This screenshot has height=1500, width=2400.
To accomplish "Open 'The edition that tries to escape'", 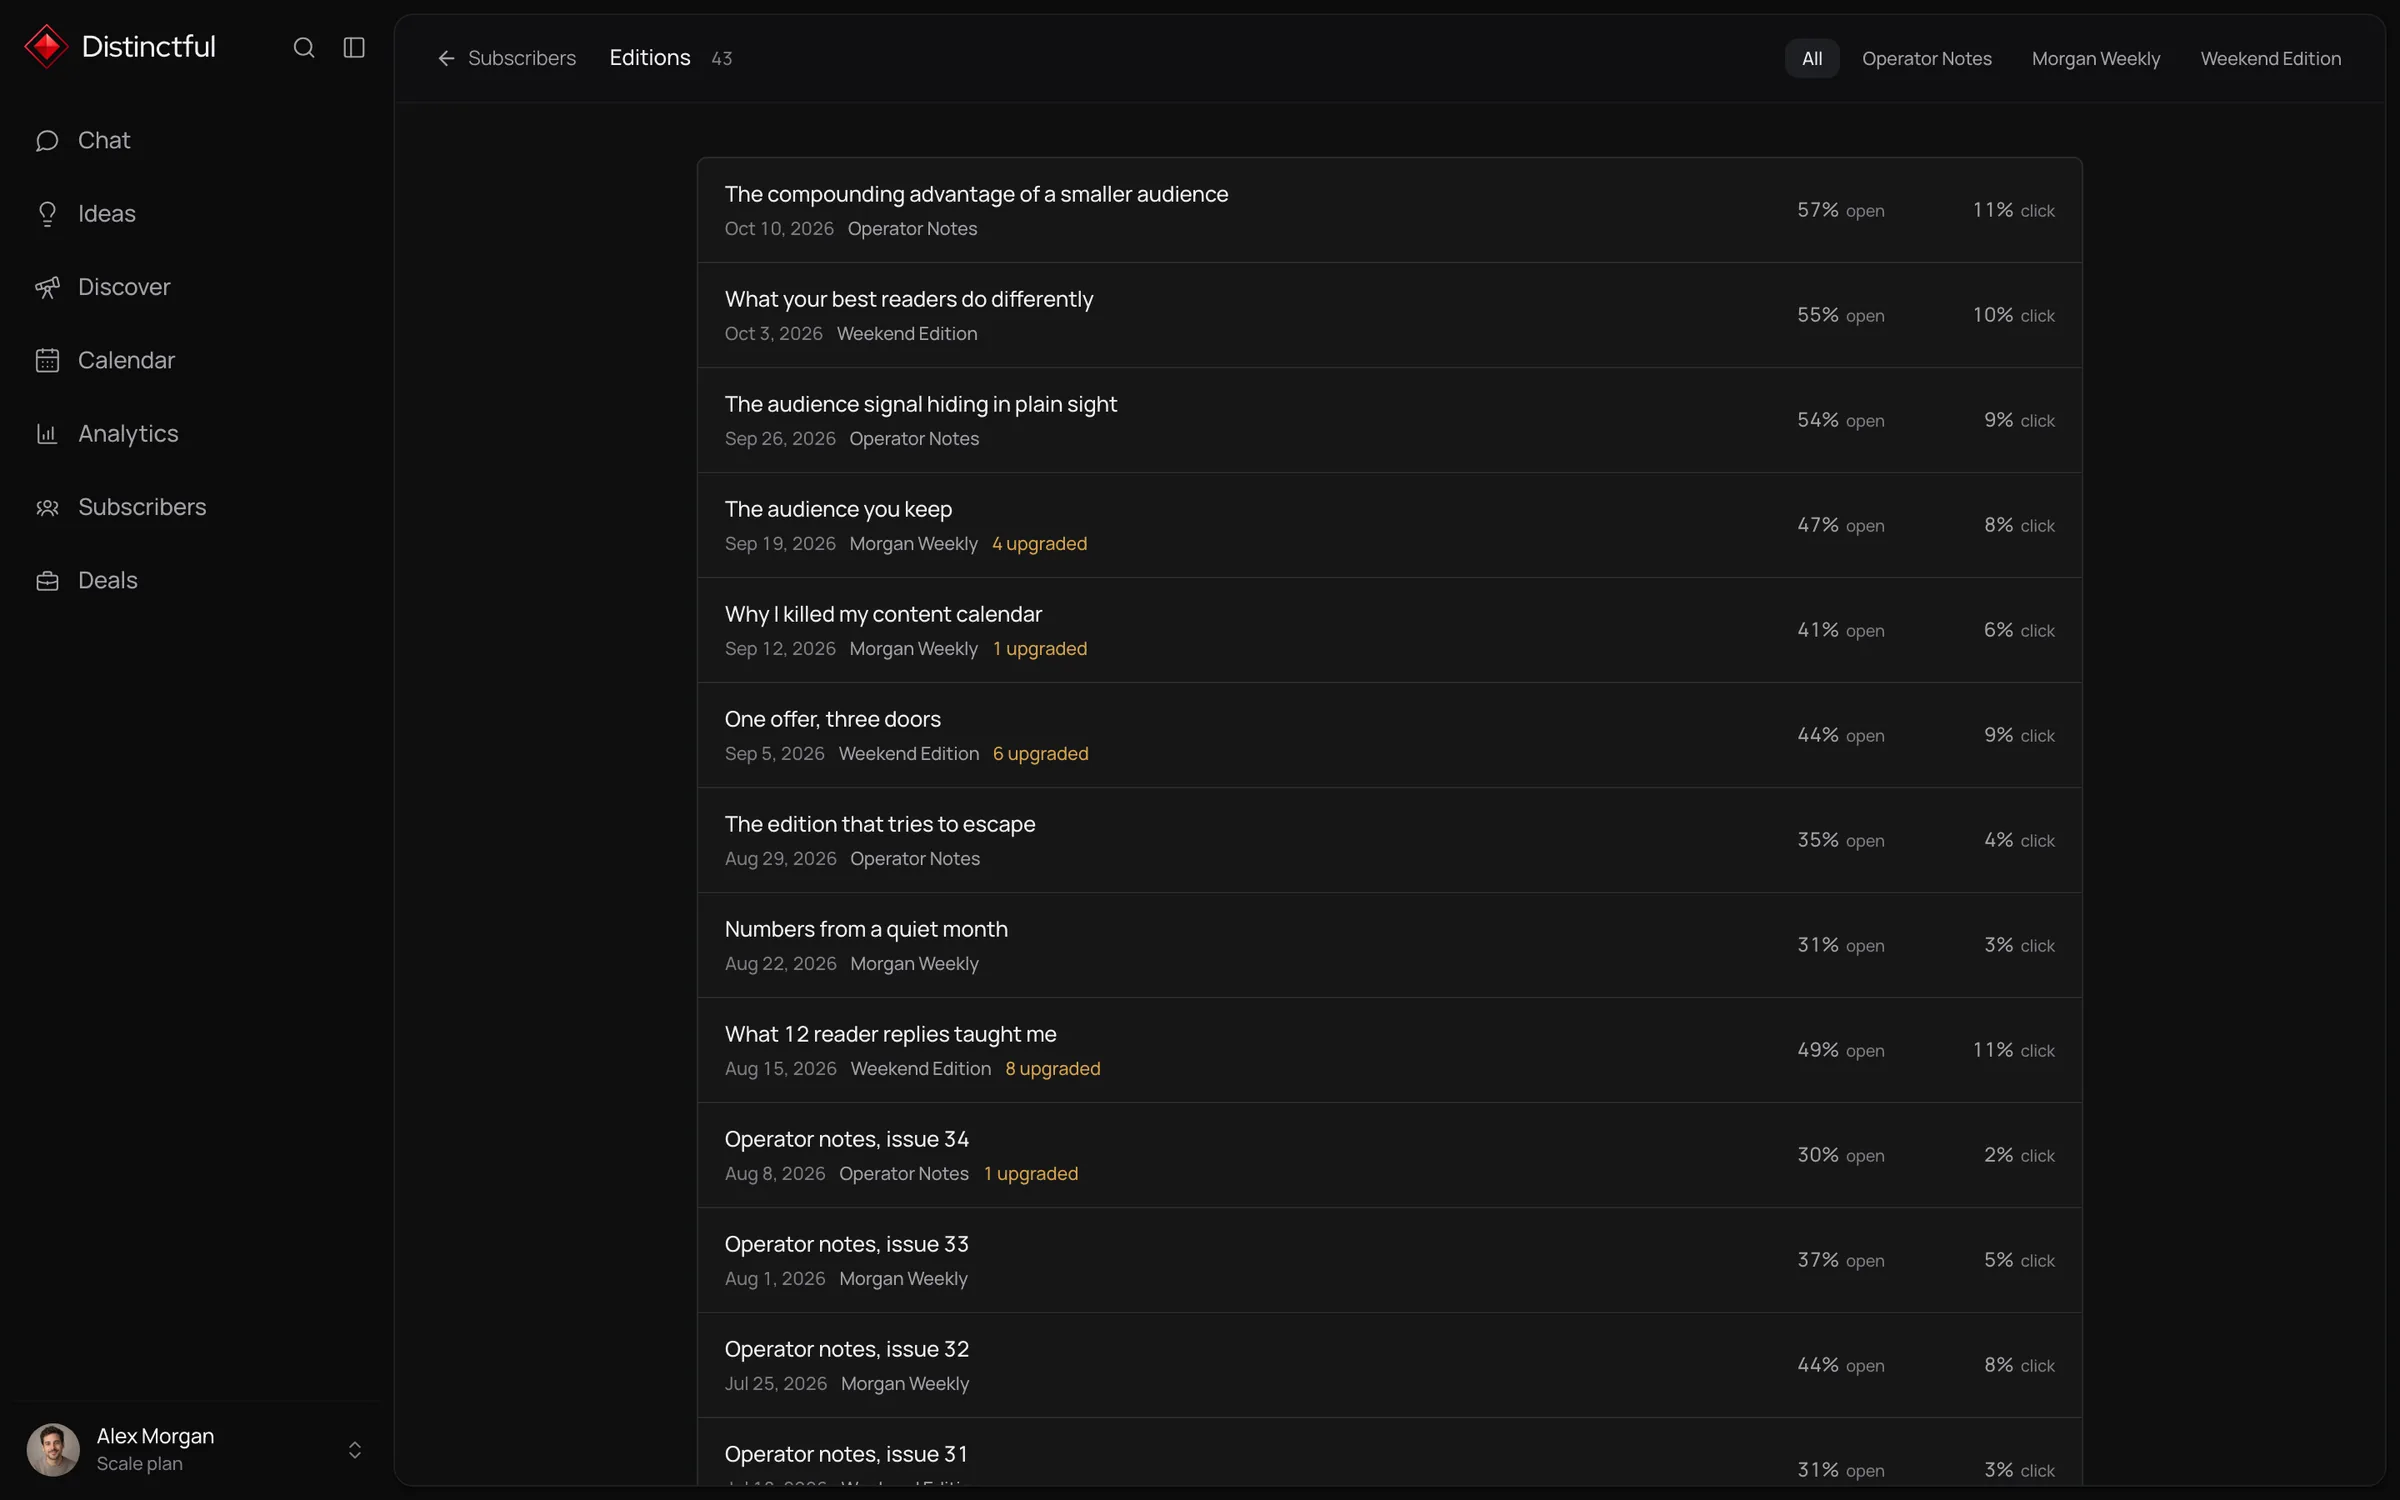I will (x=1389, y=840).
